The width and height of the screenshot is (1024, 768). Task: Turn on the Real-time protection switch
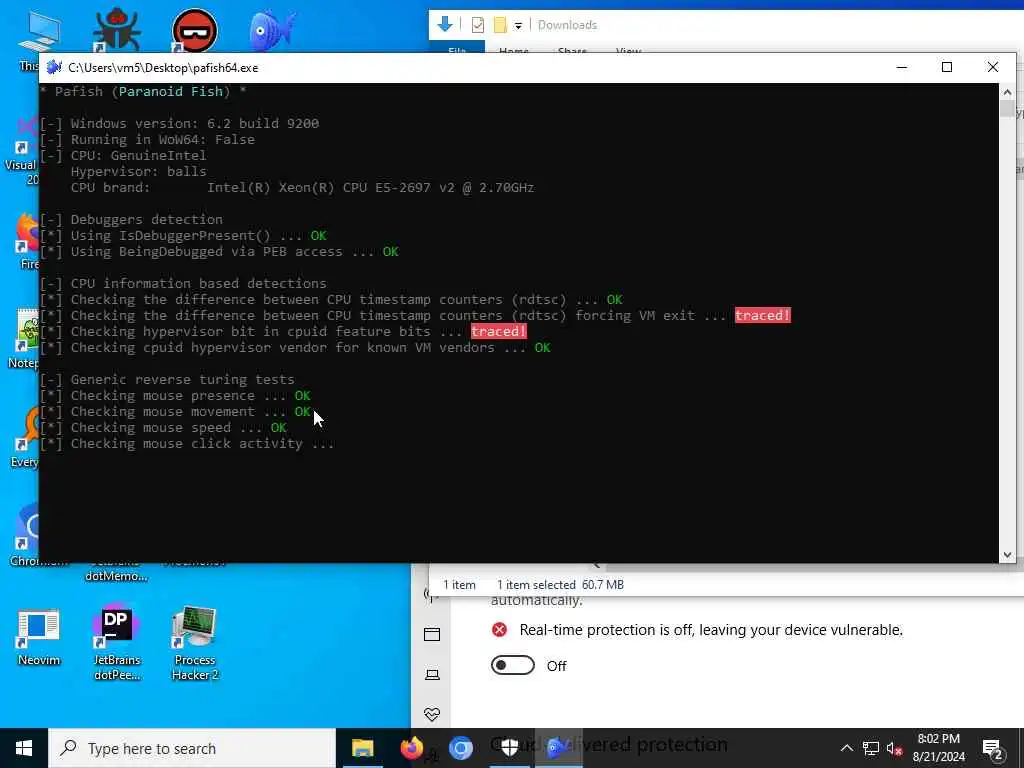coord(513,665)
